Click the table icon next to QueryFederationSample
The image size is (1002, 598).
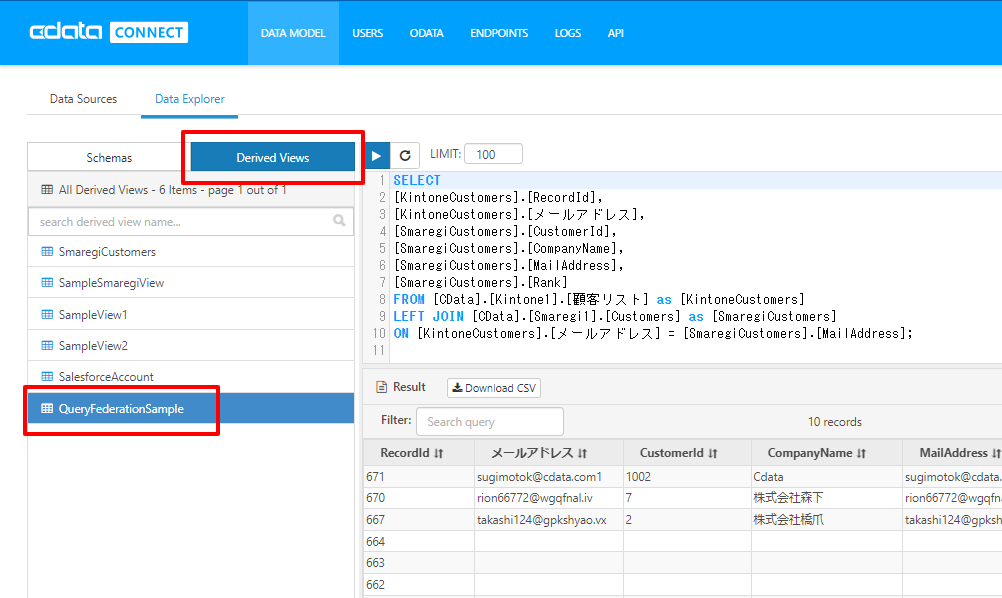click(x=47, y=408)
